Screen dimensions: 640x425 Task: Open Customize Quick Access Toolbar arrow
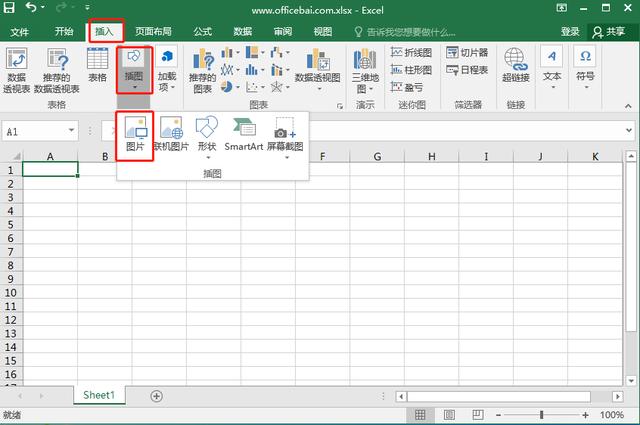(87, 7)
